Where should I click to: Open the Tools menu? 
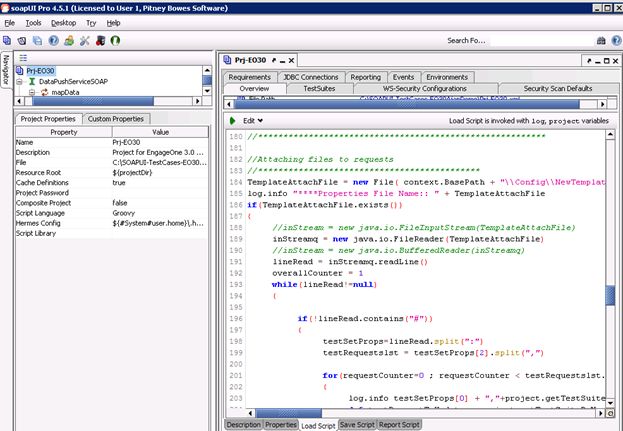(x=33, y=23)
